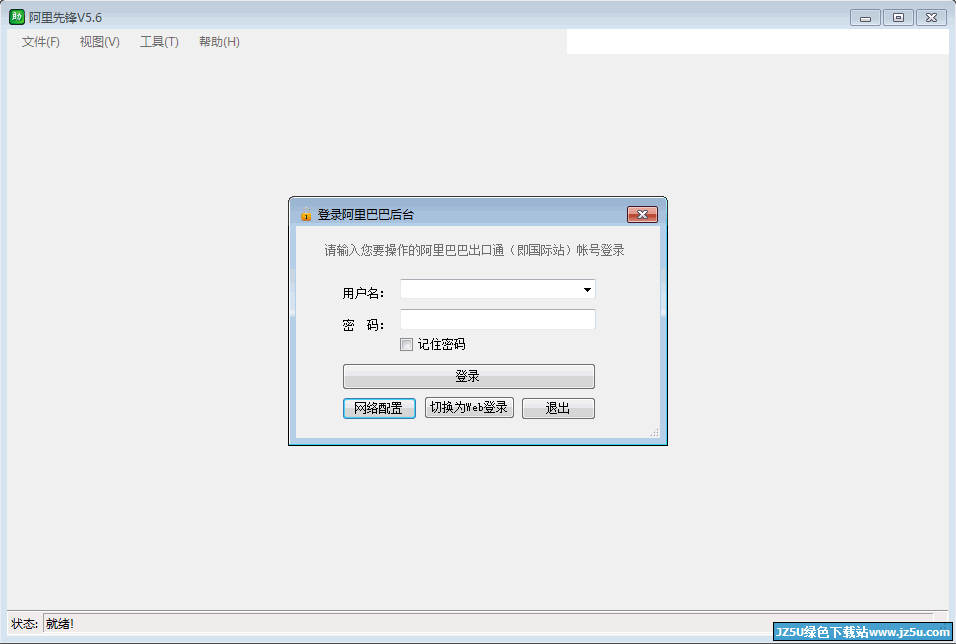Click the 用户名: label
Image resolution: width=956 pixels, height=644 pixels.
[x=363, y=293]
